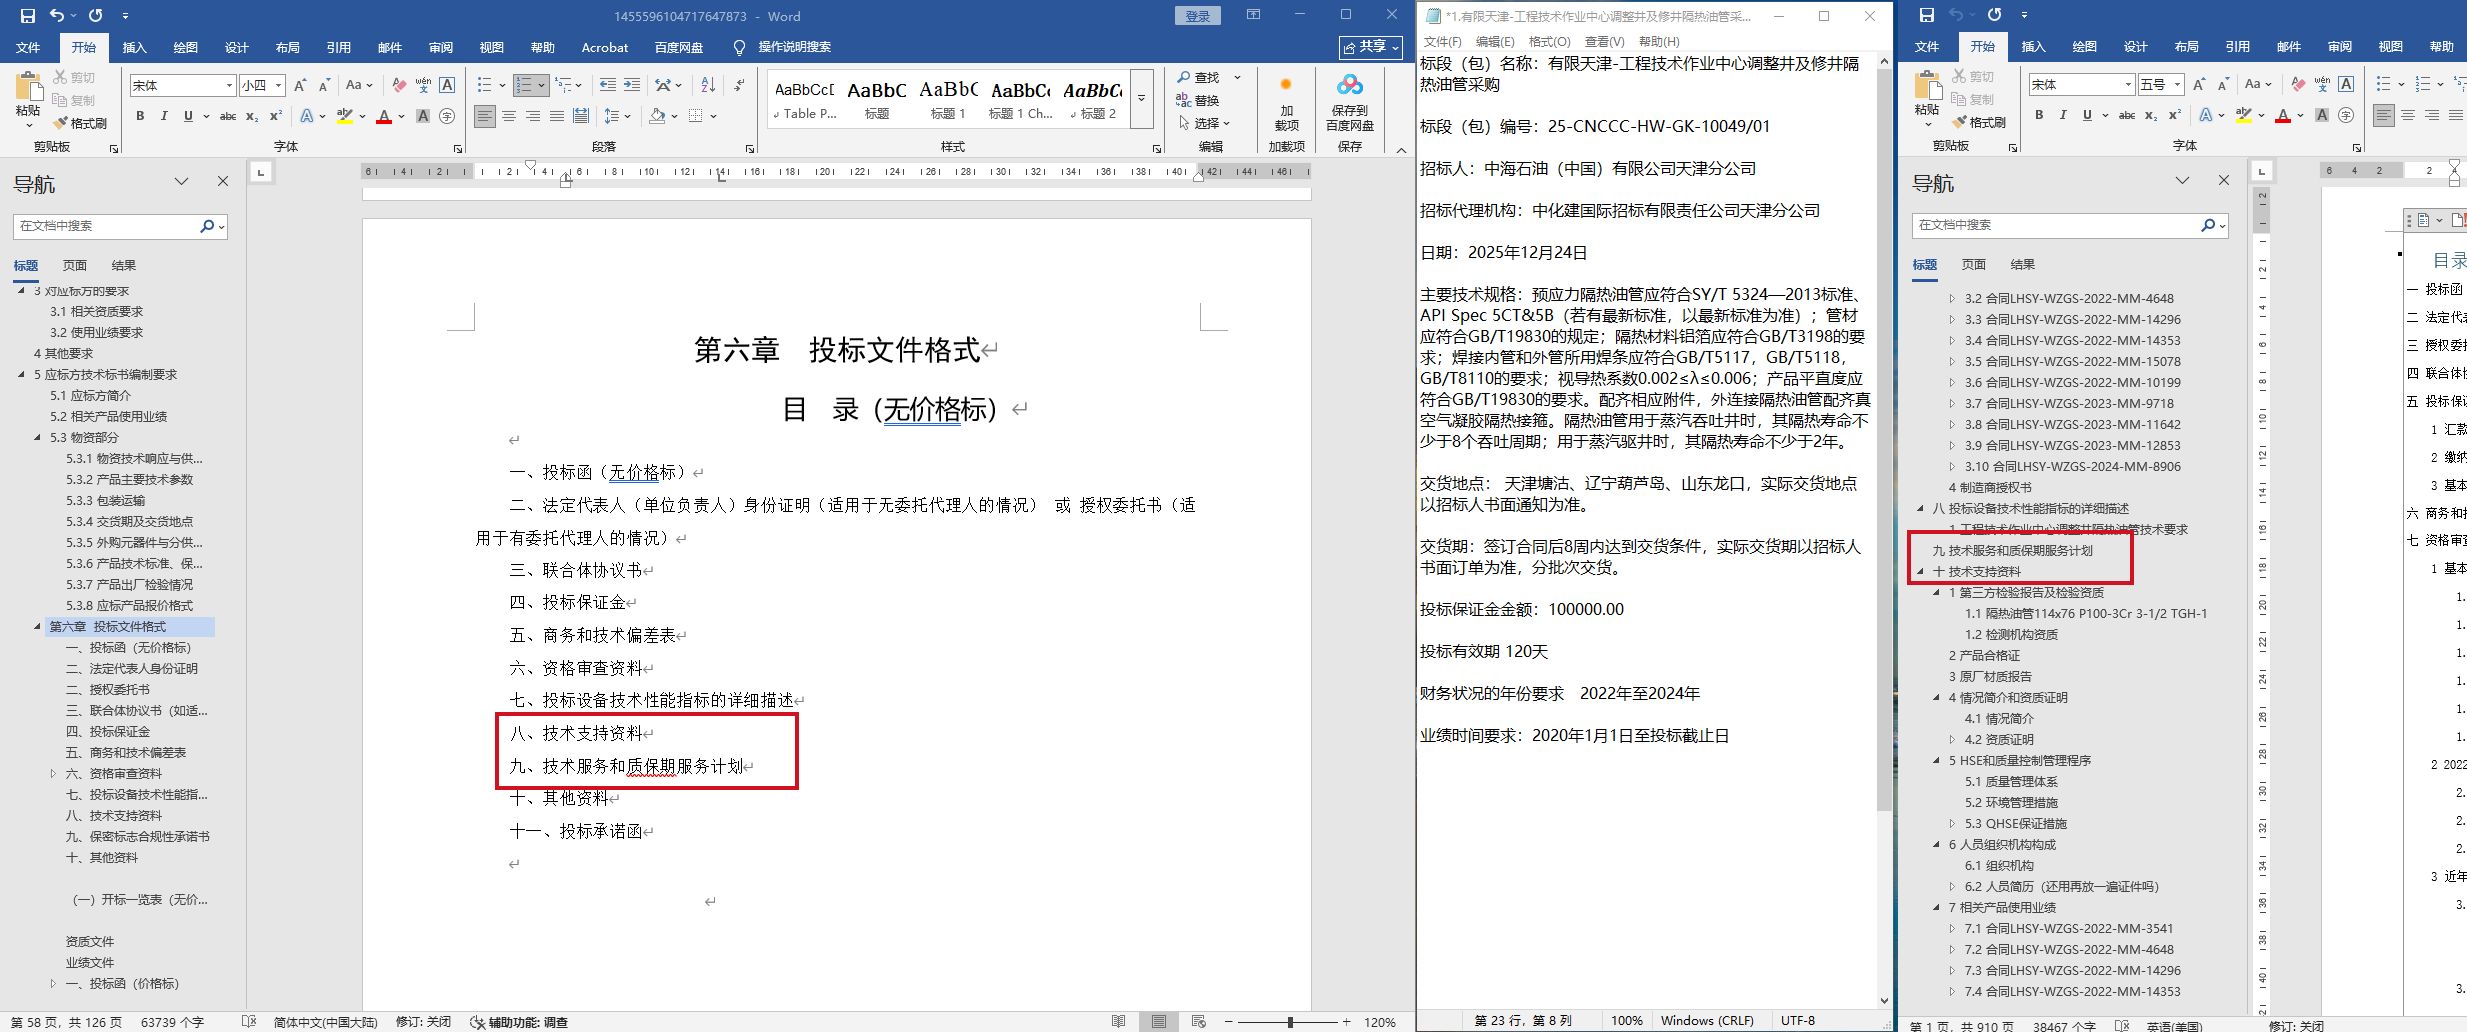Click the 登录 sign-in button
Image resolution: width=2467 pixels, height=1032 pixels.
pos(1198,16)
